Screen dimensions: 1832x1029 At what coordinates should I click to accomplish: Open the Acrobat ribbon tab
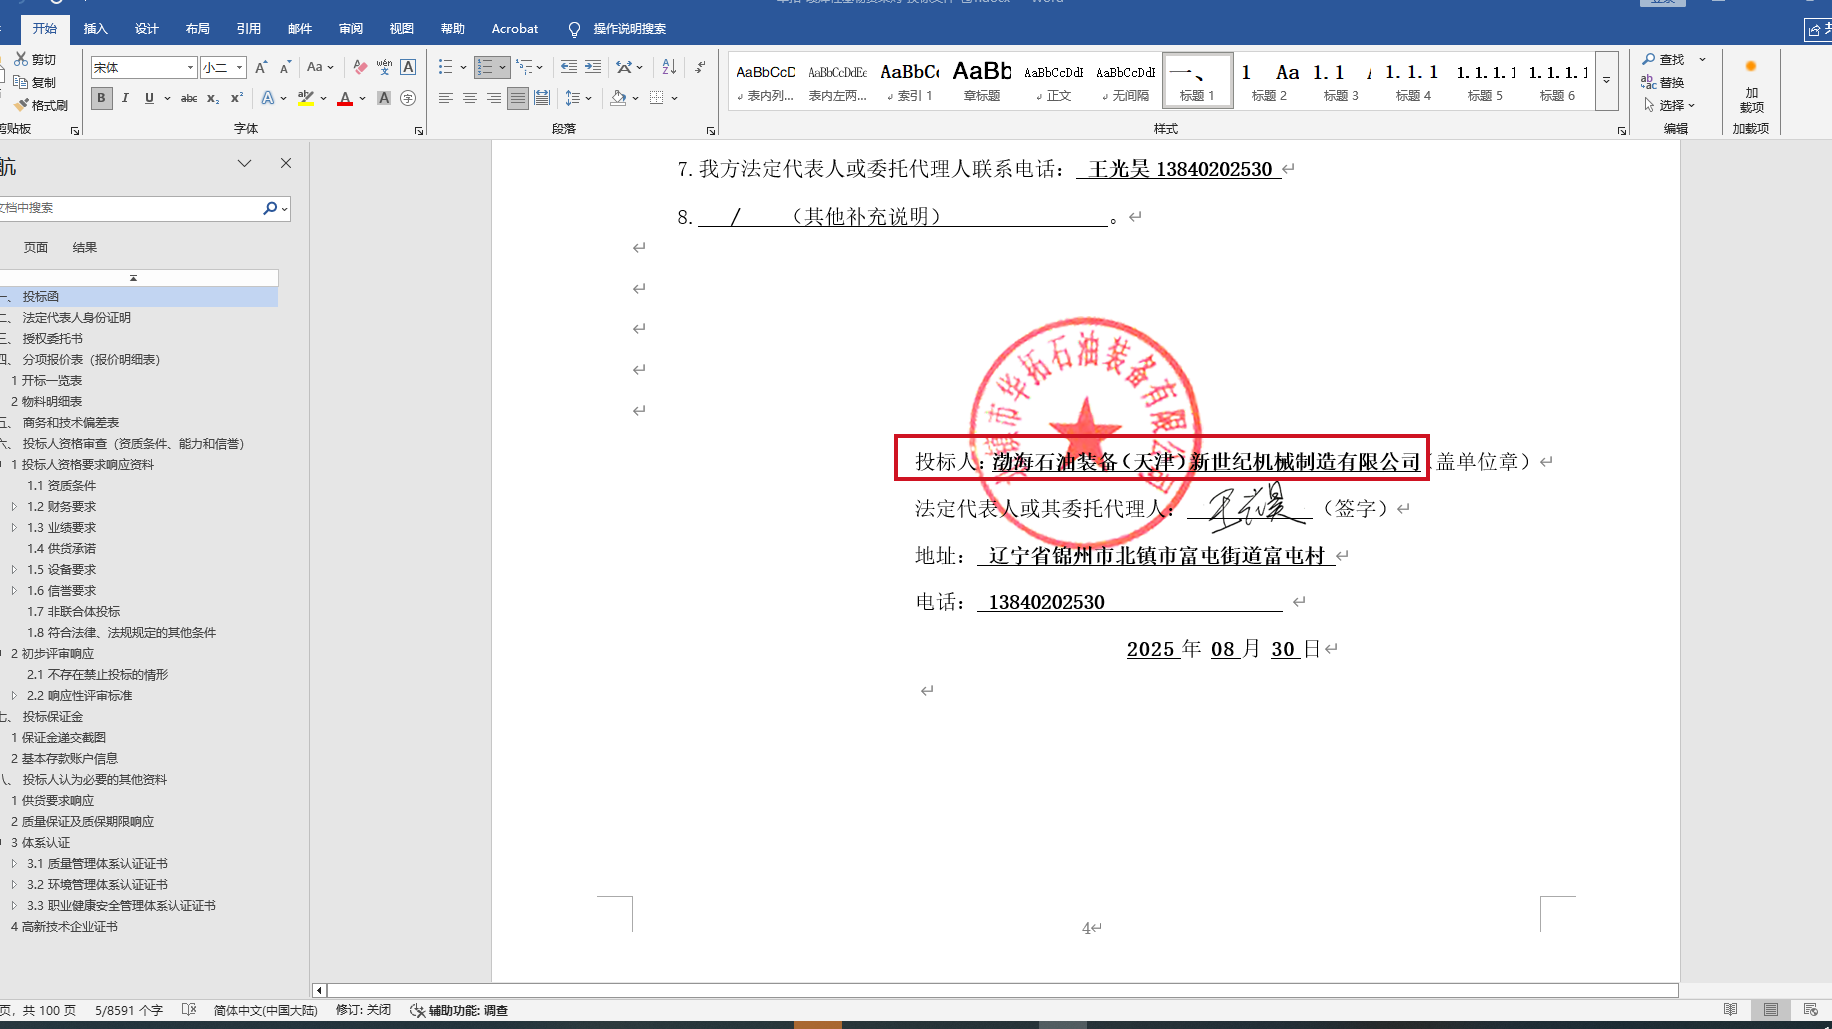[514, 29]
